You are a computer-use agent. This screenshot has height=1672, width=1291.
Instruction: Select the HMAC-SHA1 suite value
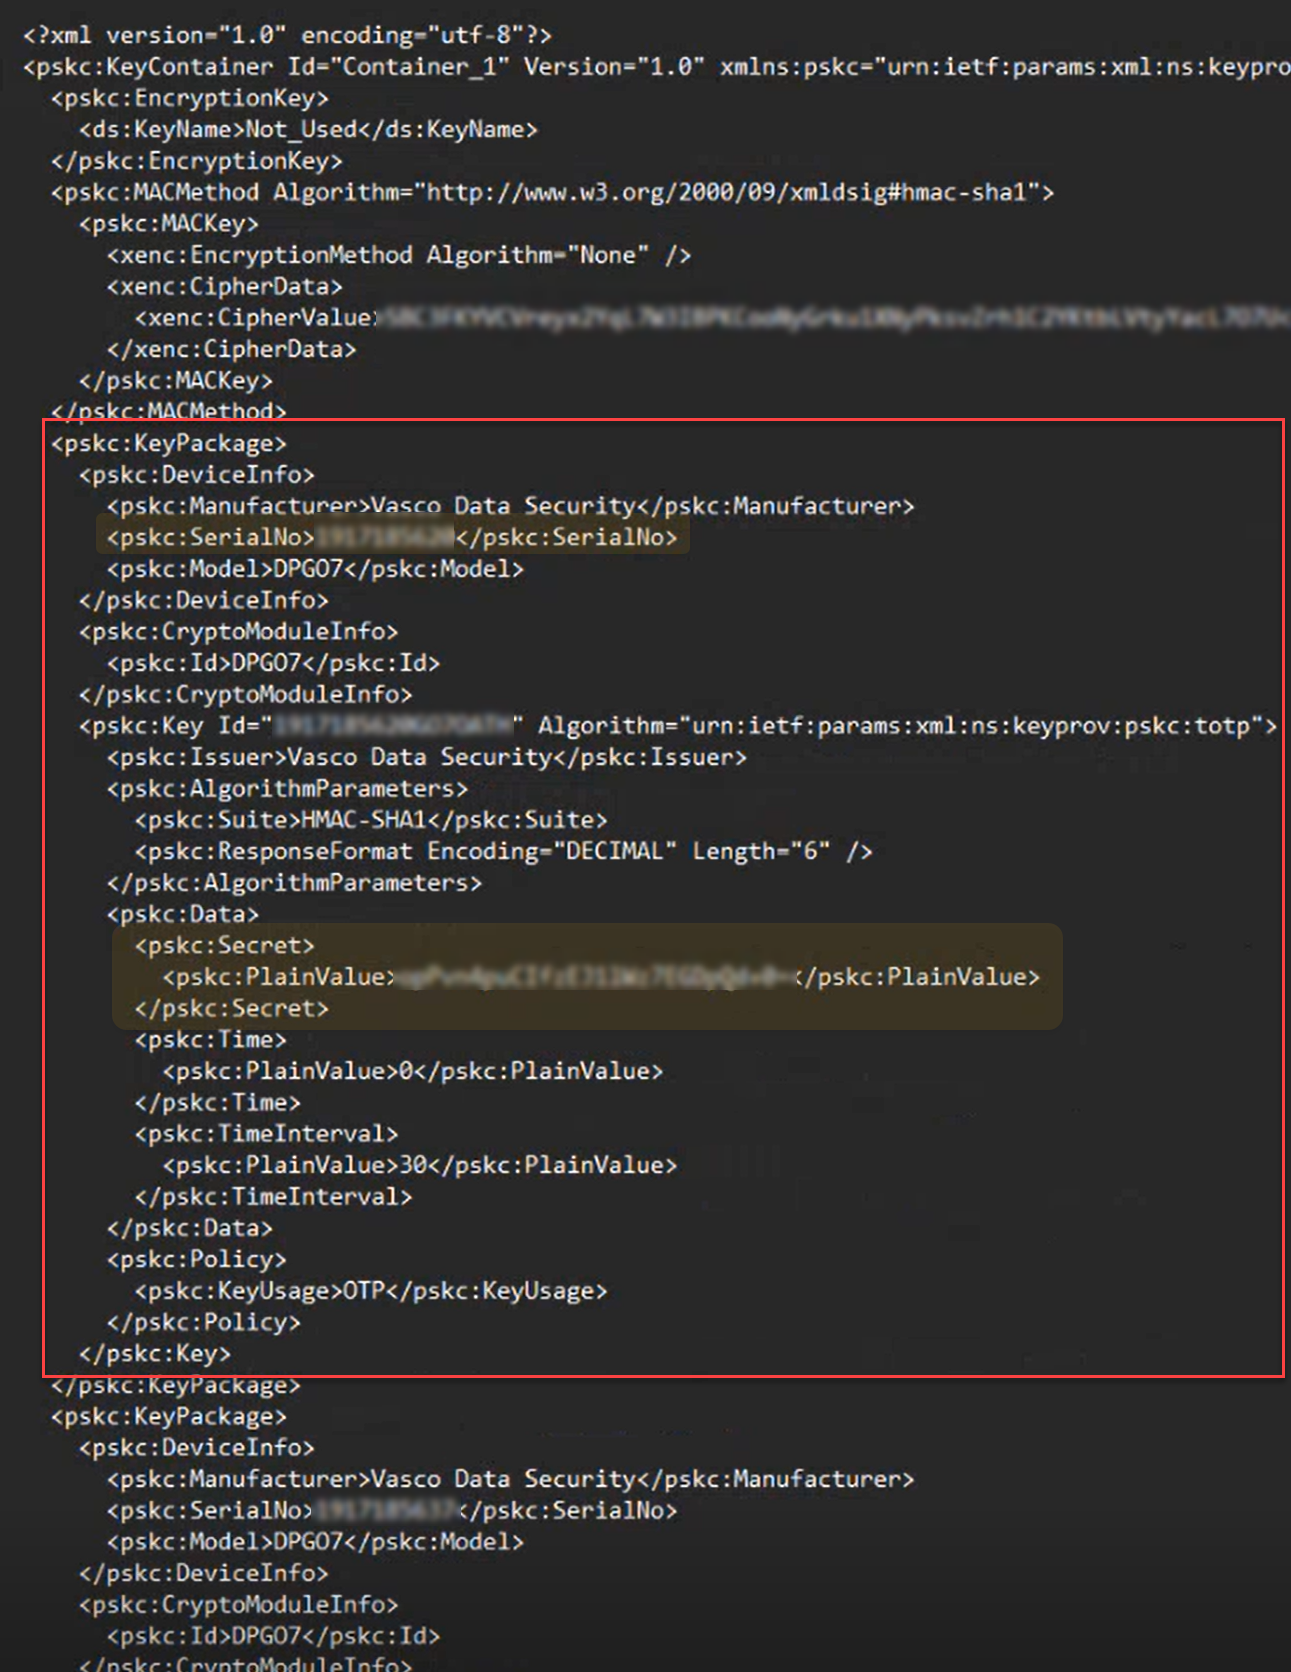[x=364, y=820]
